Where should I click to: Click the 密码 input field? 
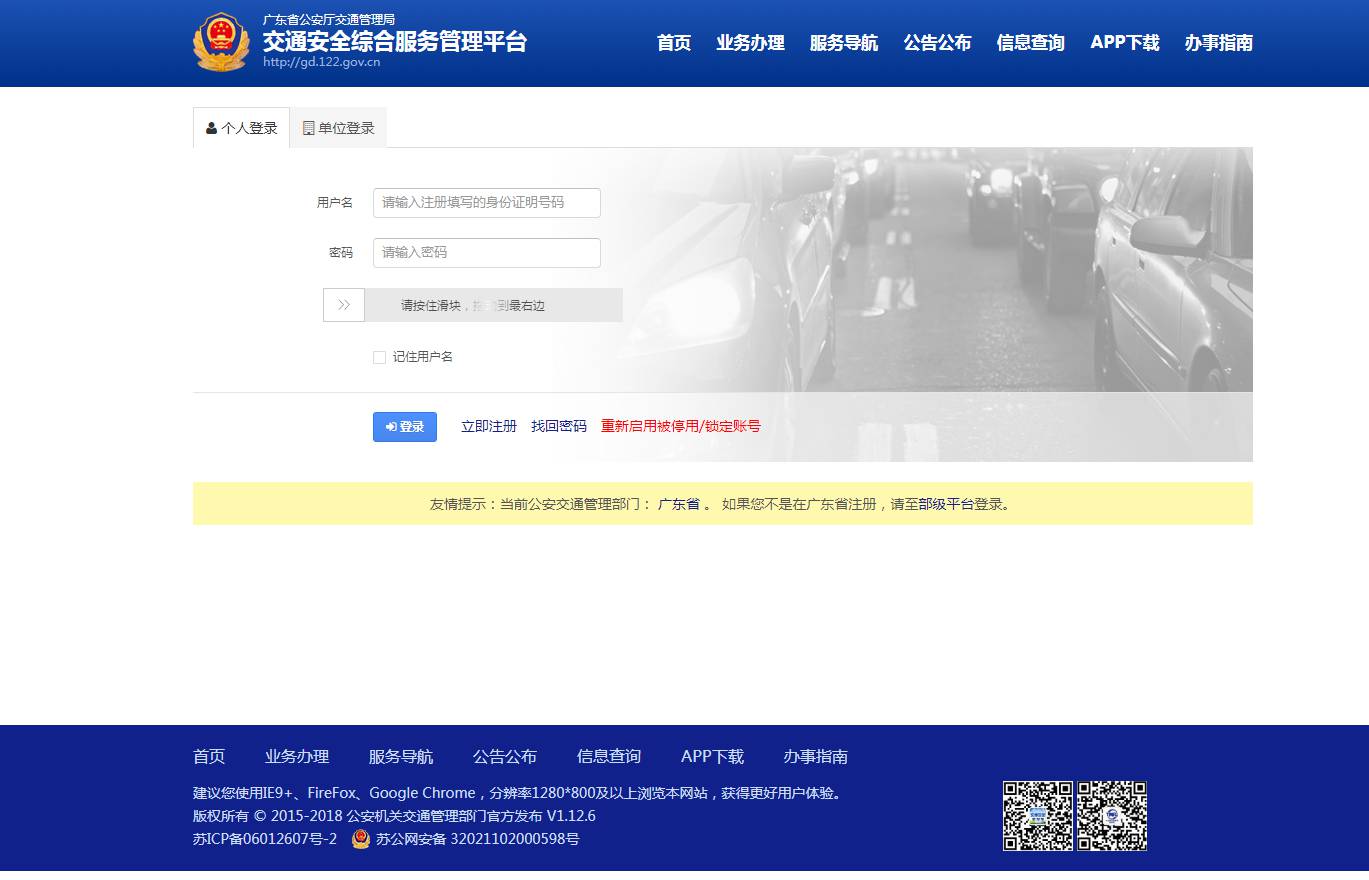coord(487,253)
